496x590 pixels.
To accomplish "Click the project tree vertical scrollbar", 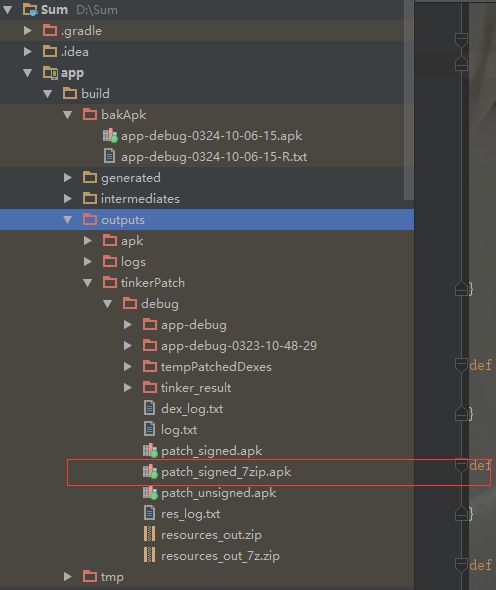I will tap(409, 100).
